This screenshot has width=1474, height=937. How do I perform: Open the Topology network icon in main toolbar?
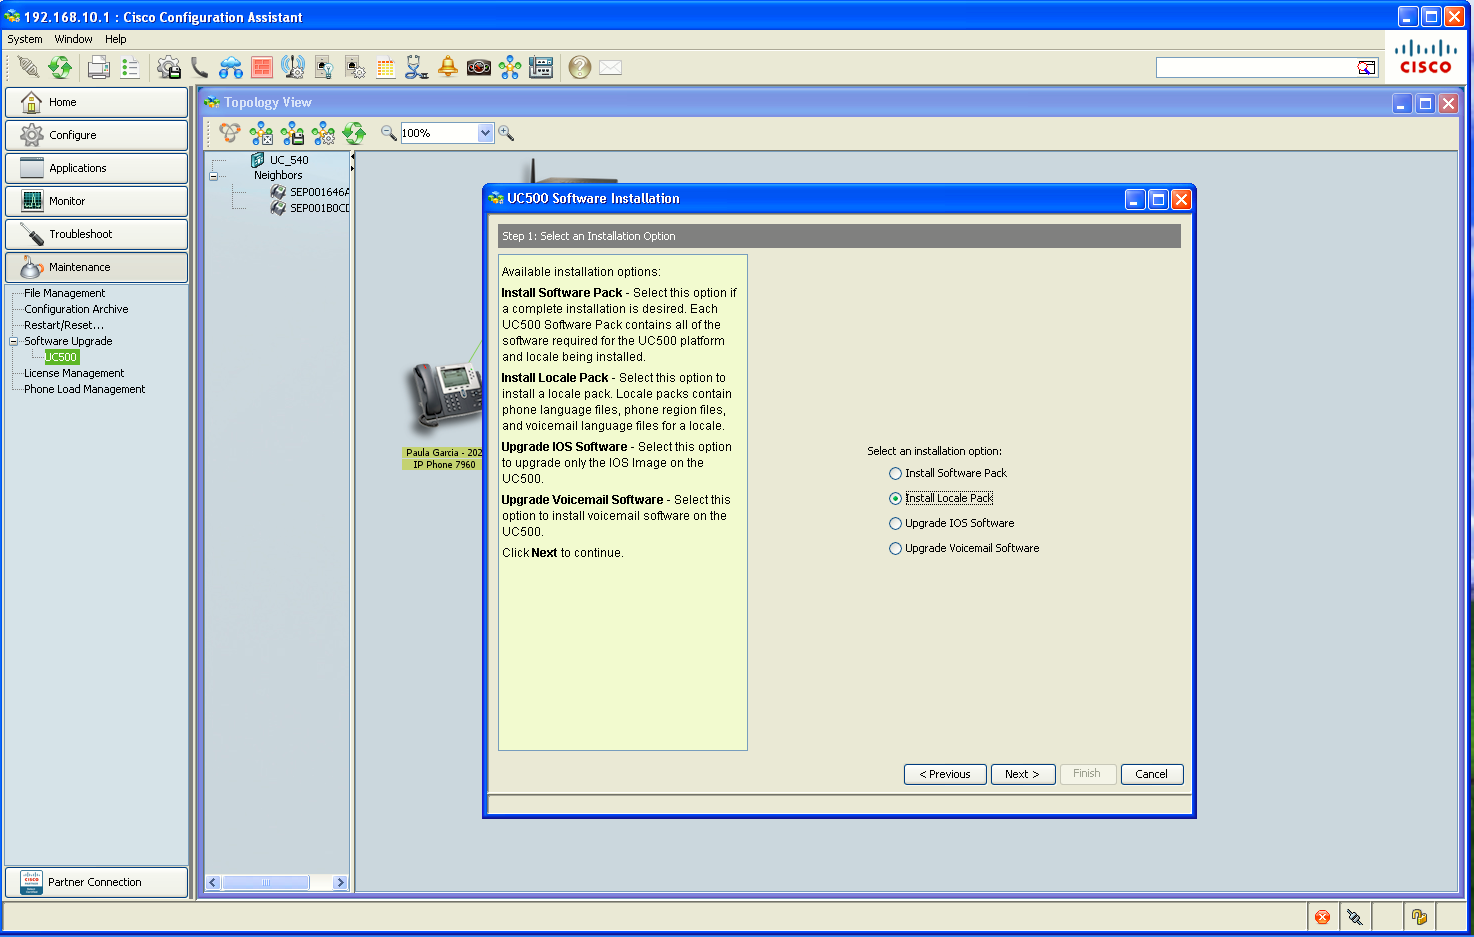point(510,67)
